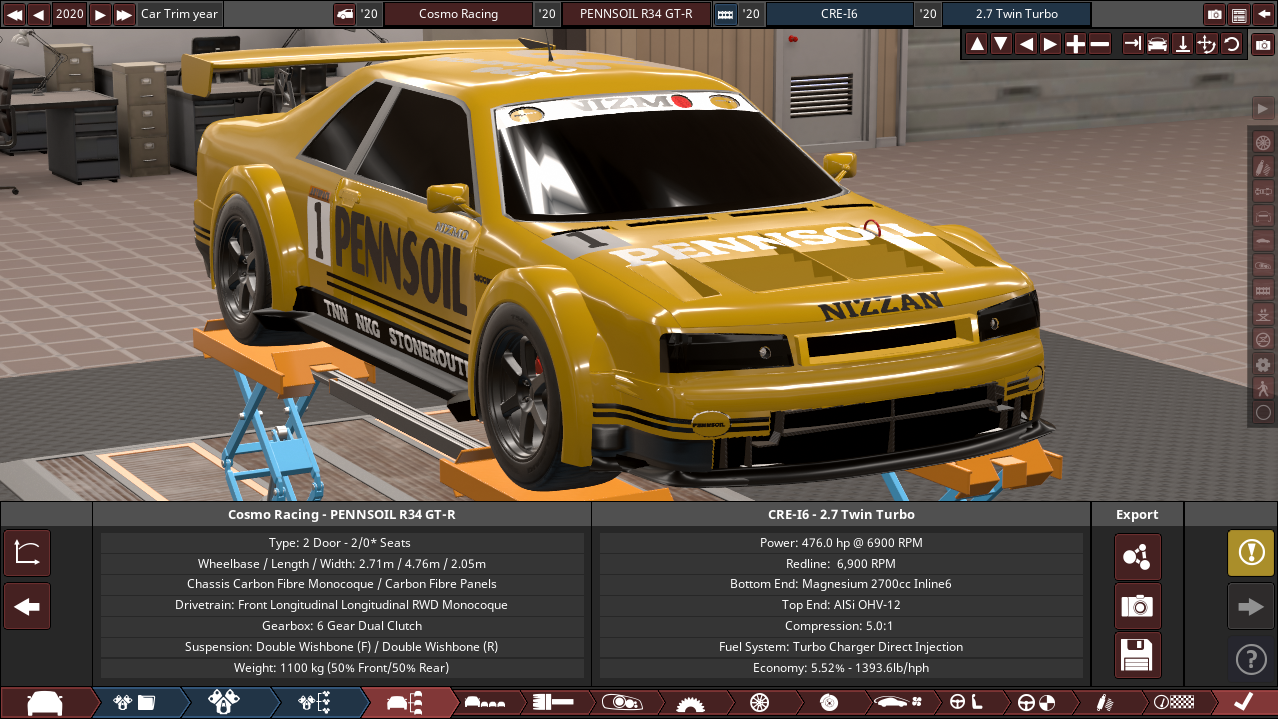Click the top-down view arrow icon

pos(1183,44)
